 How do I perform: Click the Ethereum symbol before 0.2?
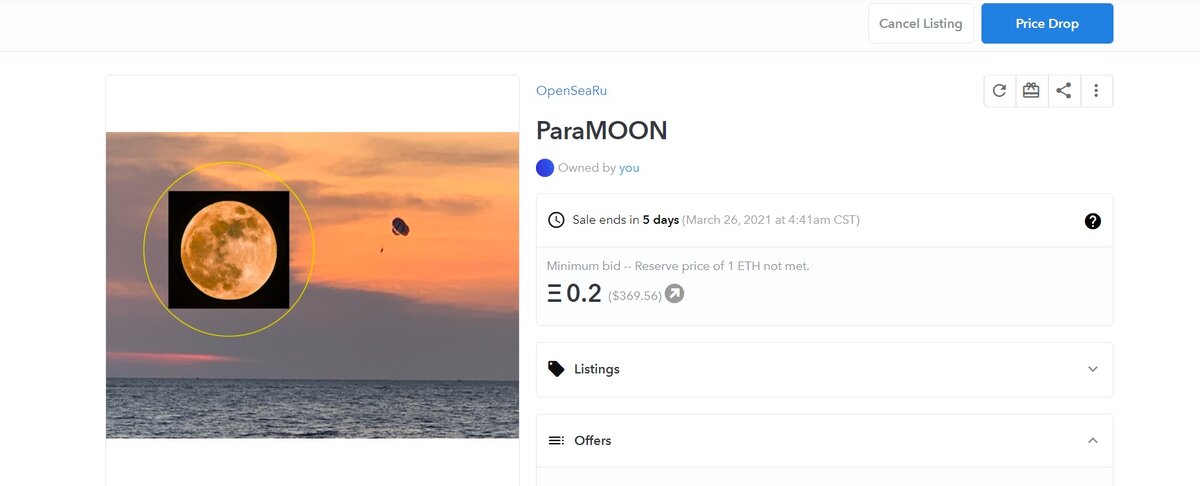554,294
